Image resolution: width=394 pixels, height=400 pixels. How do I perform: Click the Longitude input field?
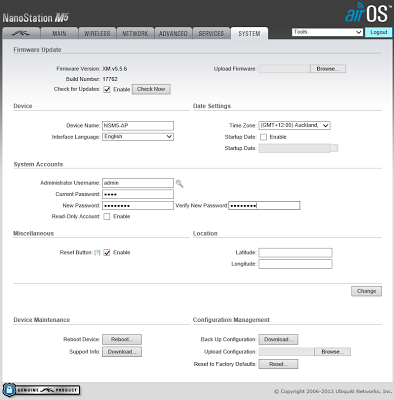[x=295, y=264]
